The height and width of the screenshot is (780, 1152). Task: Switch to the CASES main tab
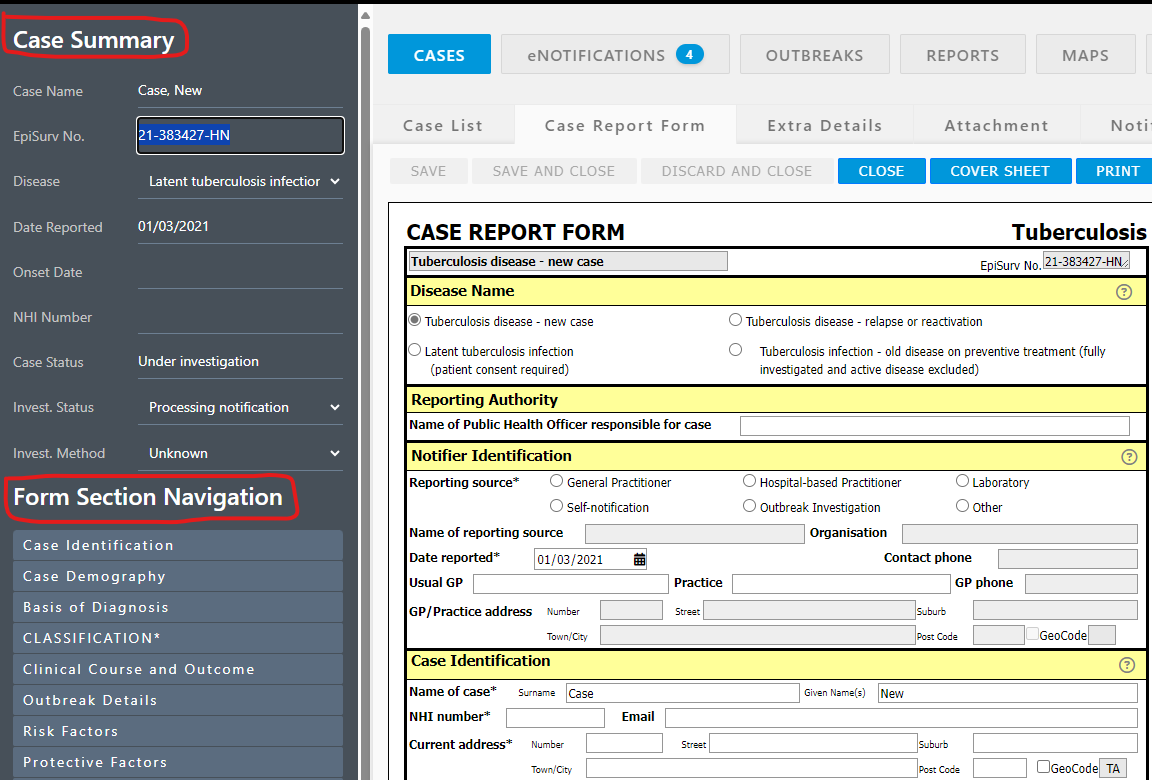(439, 54)
